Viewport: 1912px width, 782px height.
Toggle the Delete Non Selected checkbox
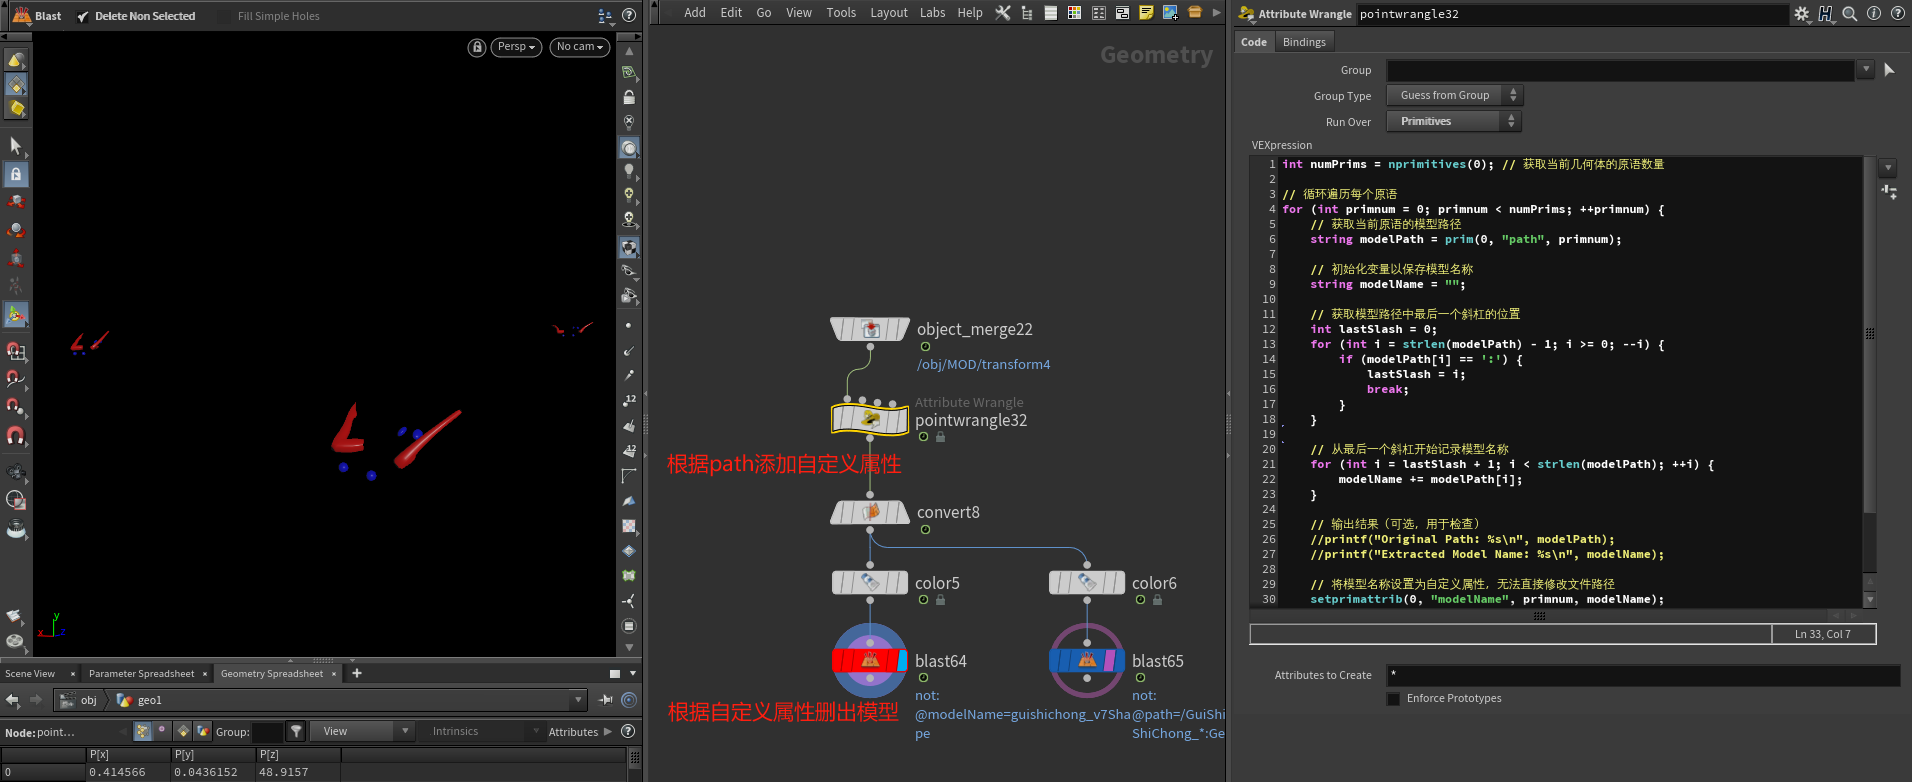[x=83, y=16]
